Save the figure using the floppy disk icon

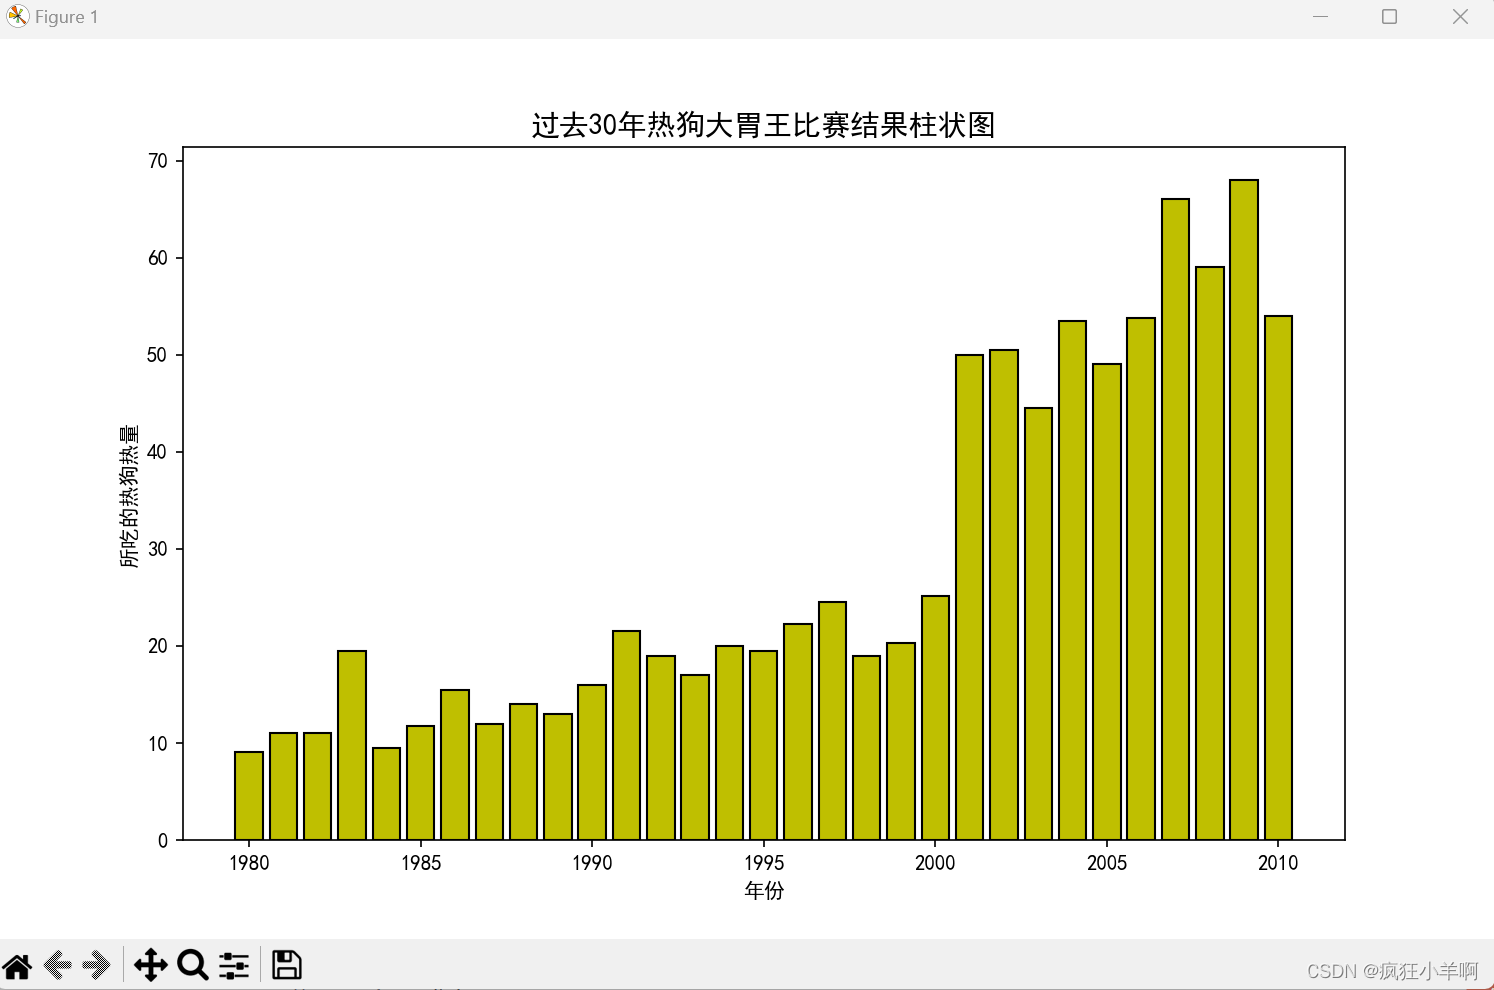click(286, 965)
